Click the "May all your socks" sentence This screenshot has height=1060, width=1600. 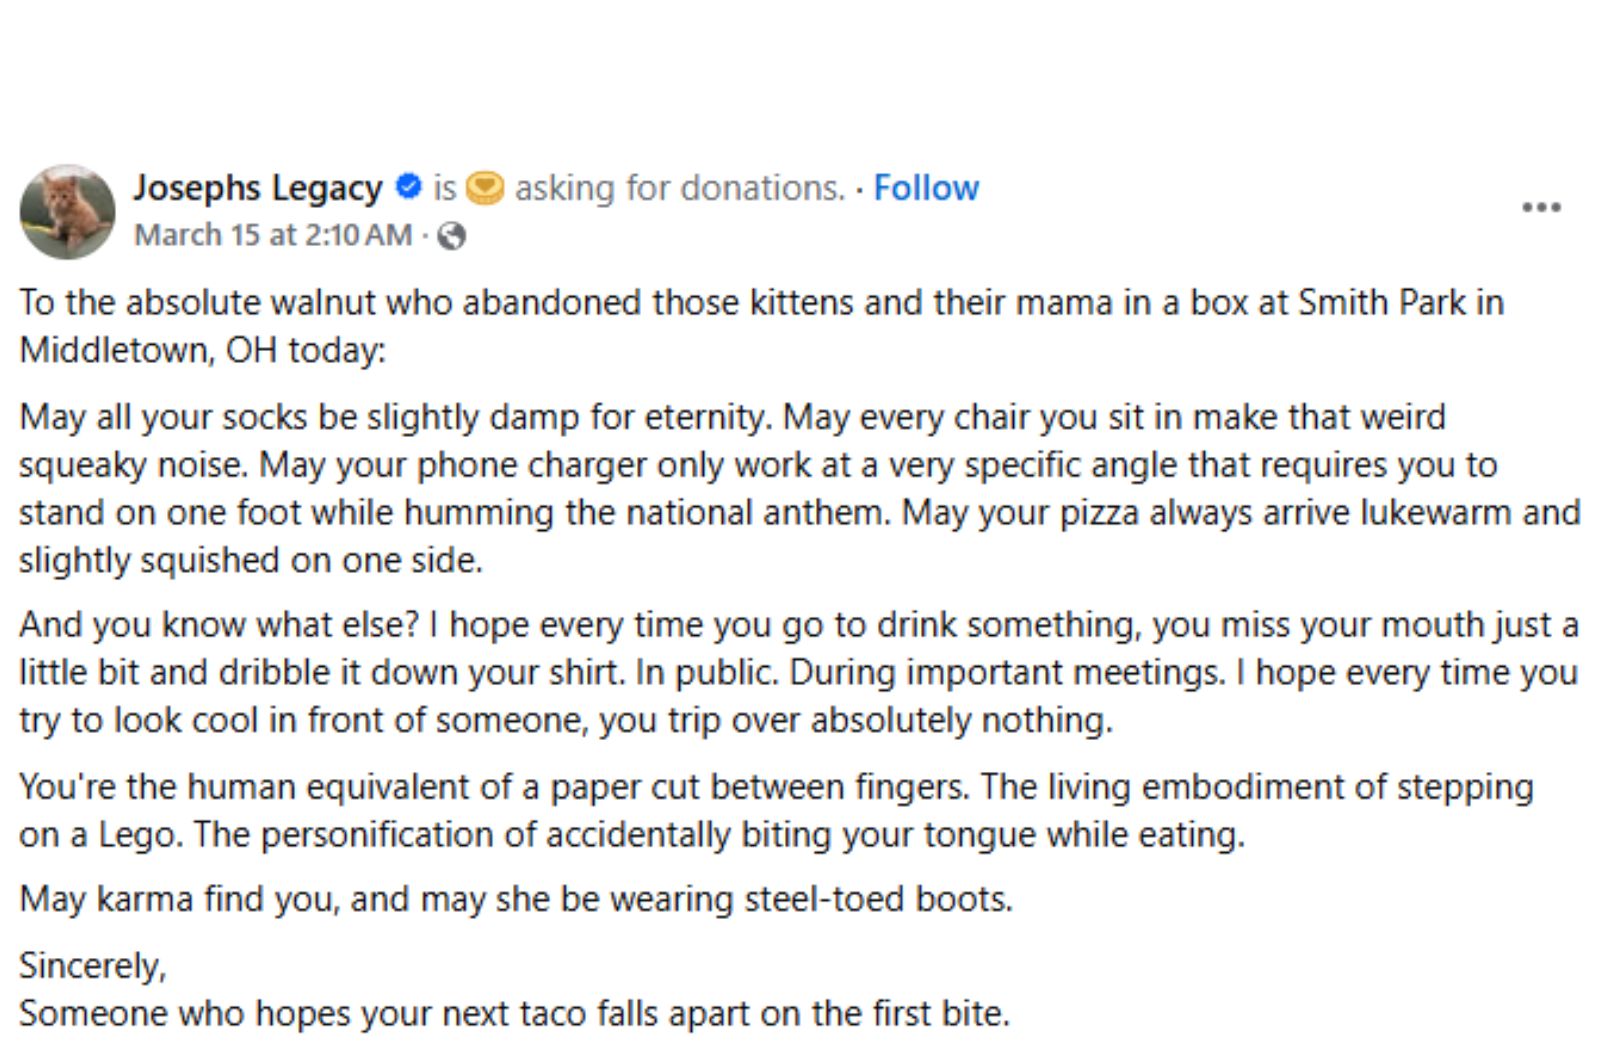(396, 416)
